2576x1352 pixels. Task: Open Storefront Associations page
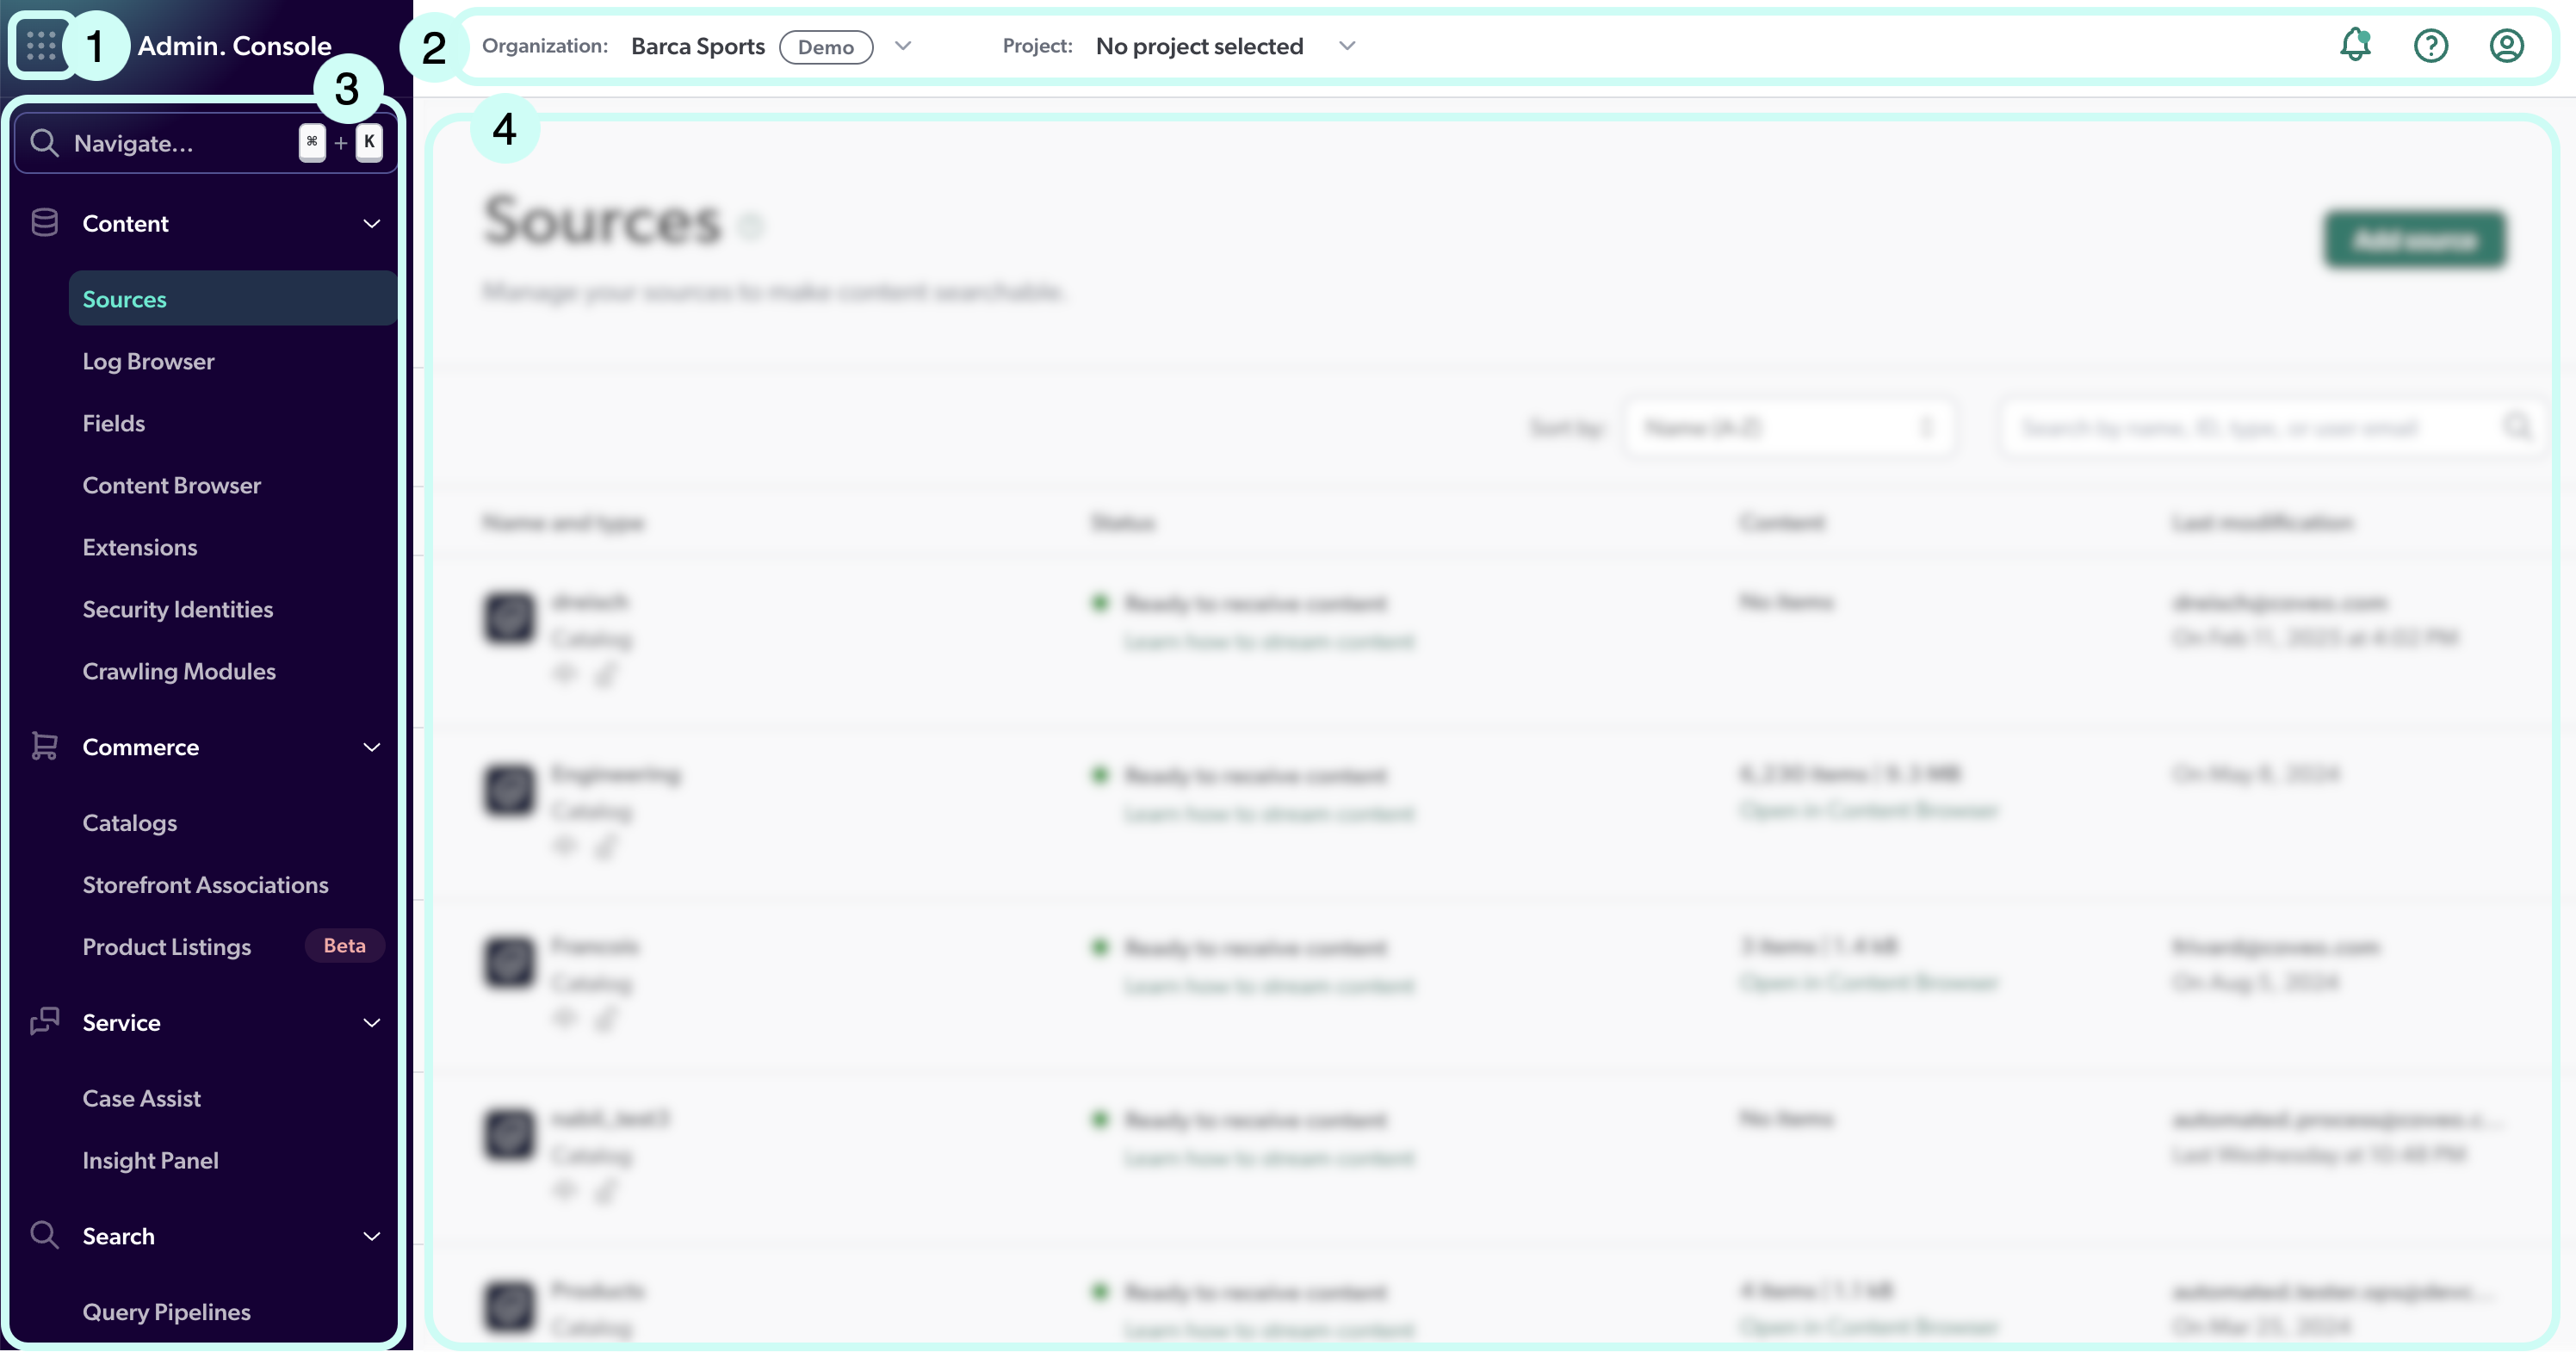(205, 885)
